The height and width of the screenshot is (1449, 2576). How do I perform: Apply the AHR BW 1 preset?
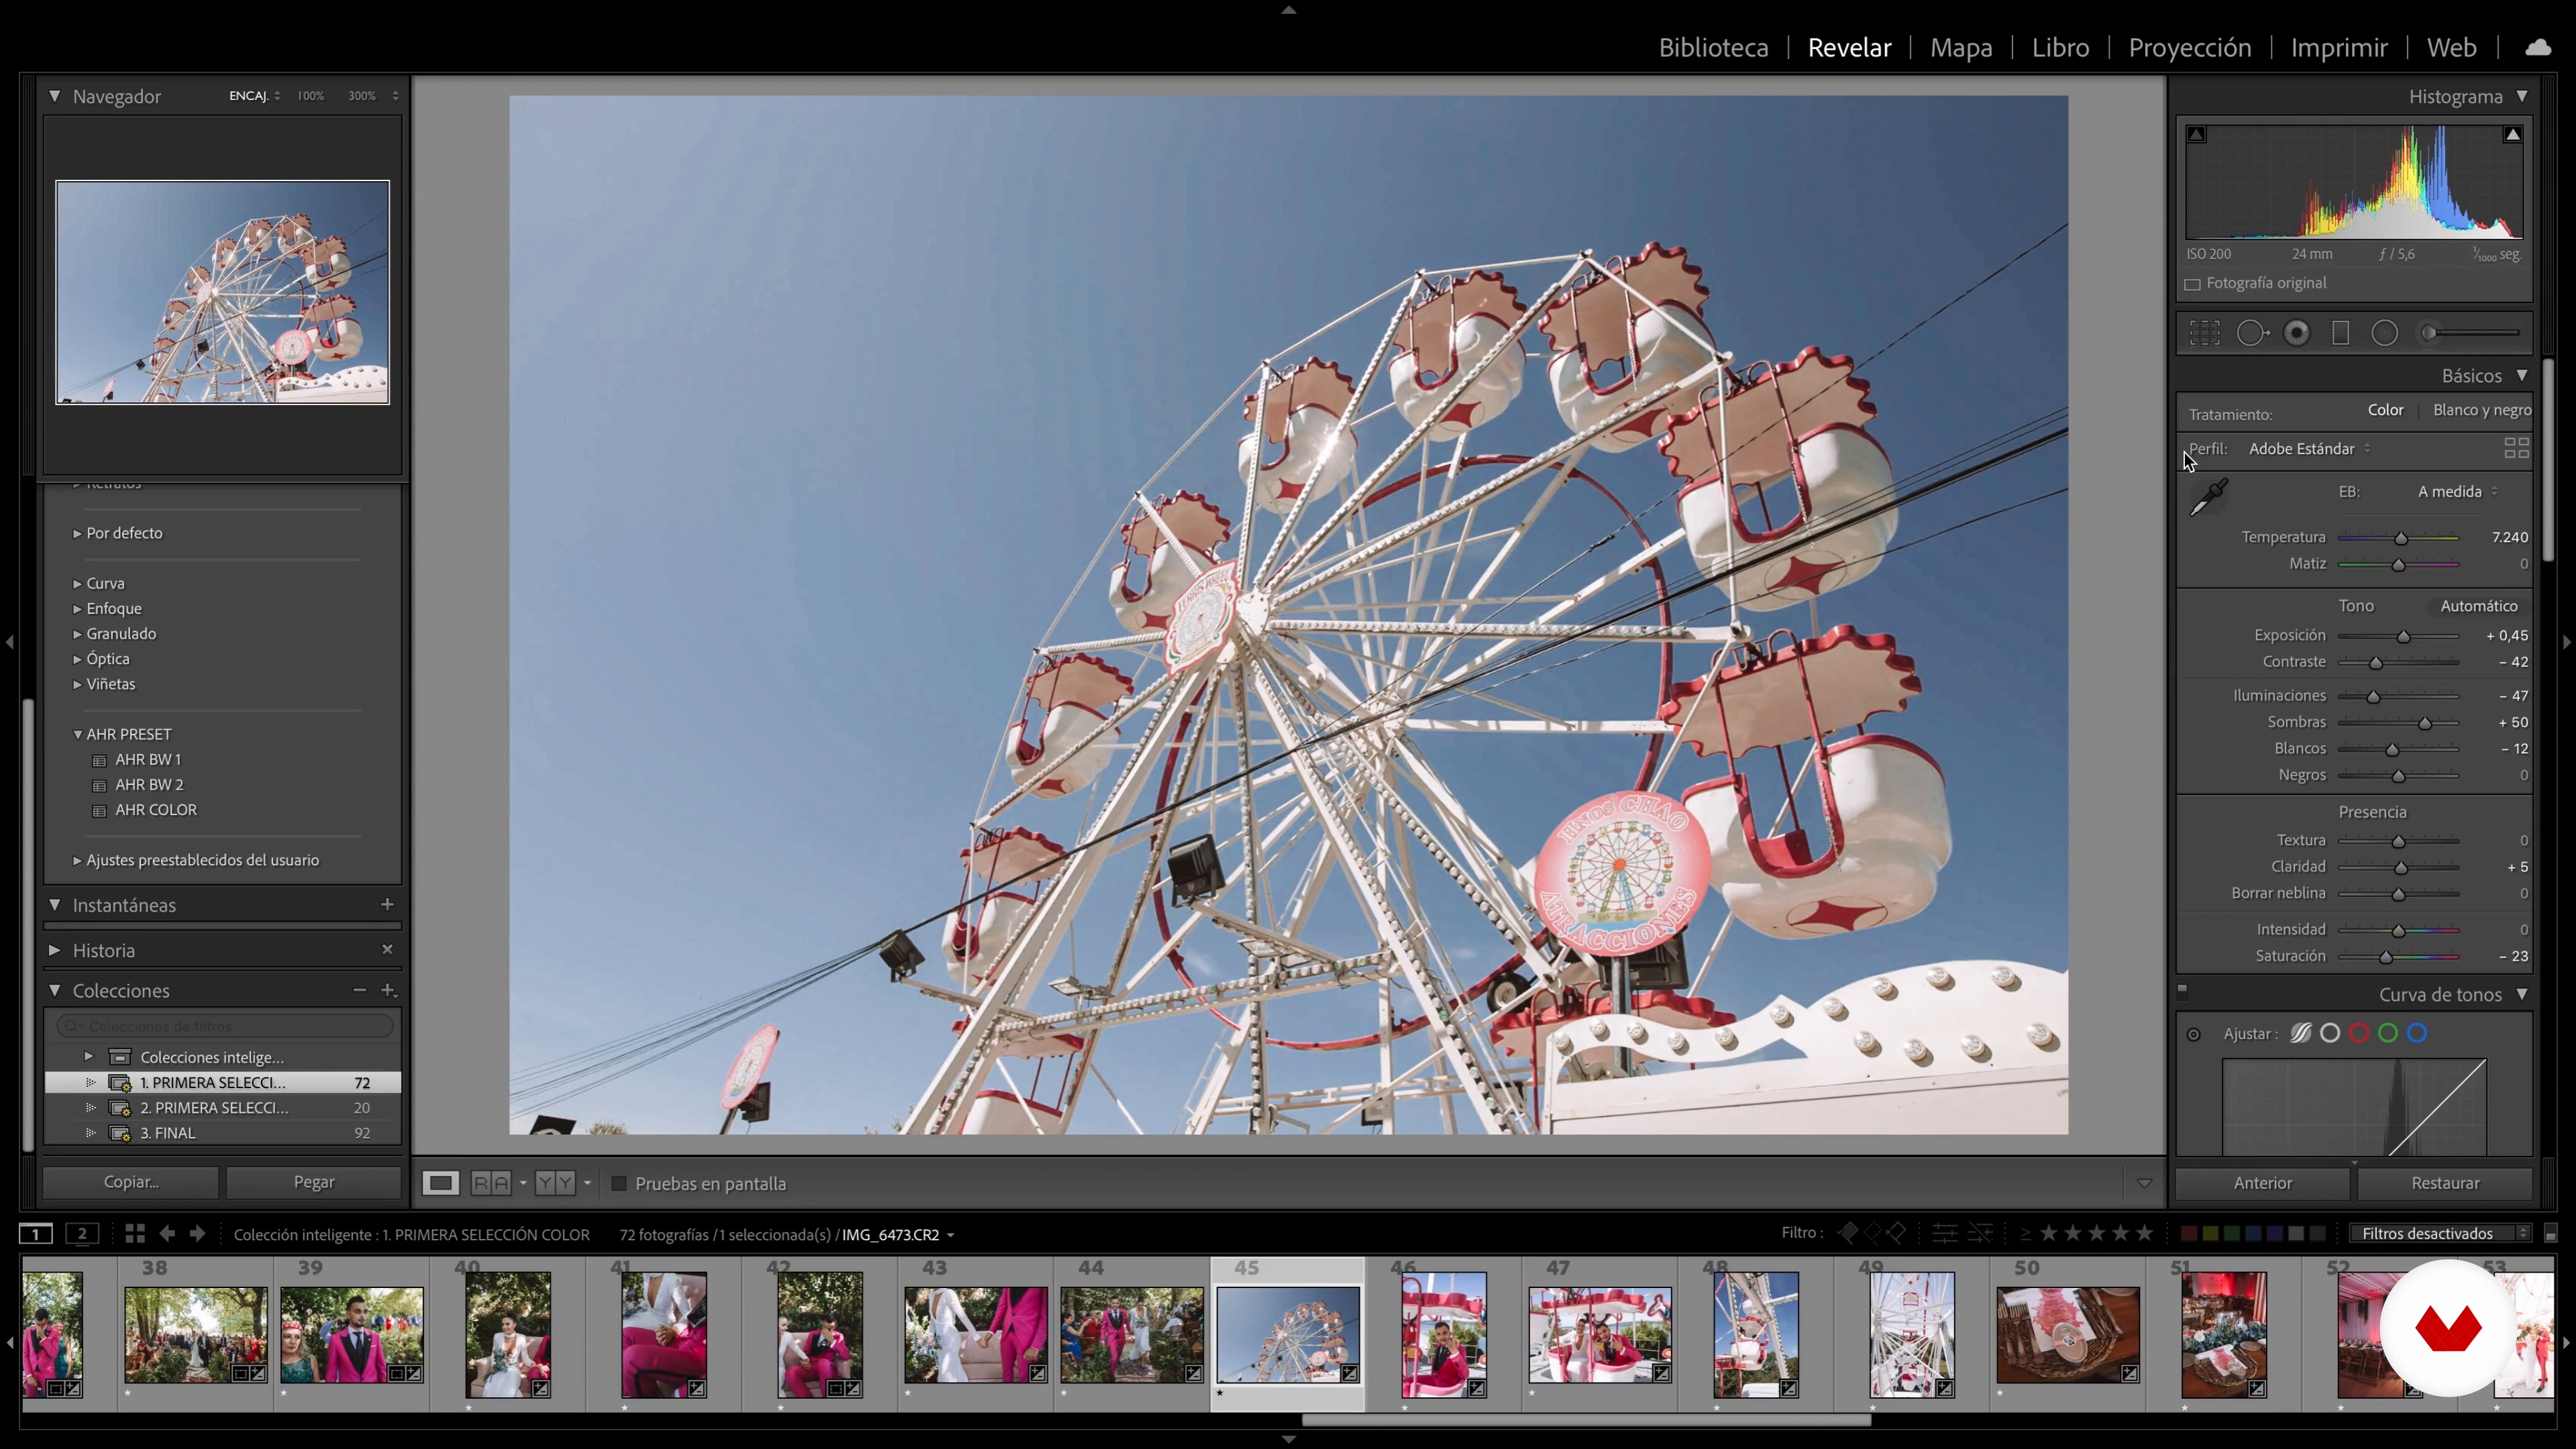(148, 759)
